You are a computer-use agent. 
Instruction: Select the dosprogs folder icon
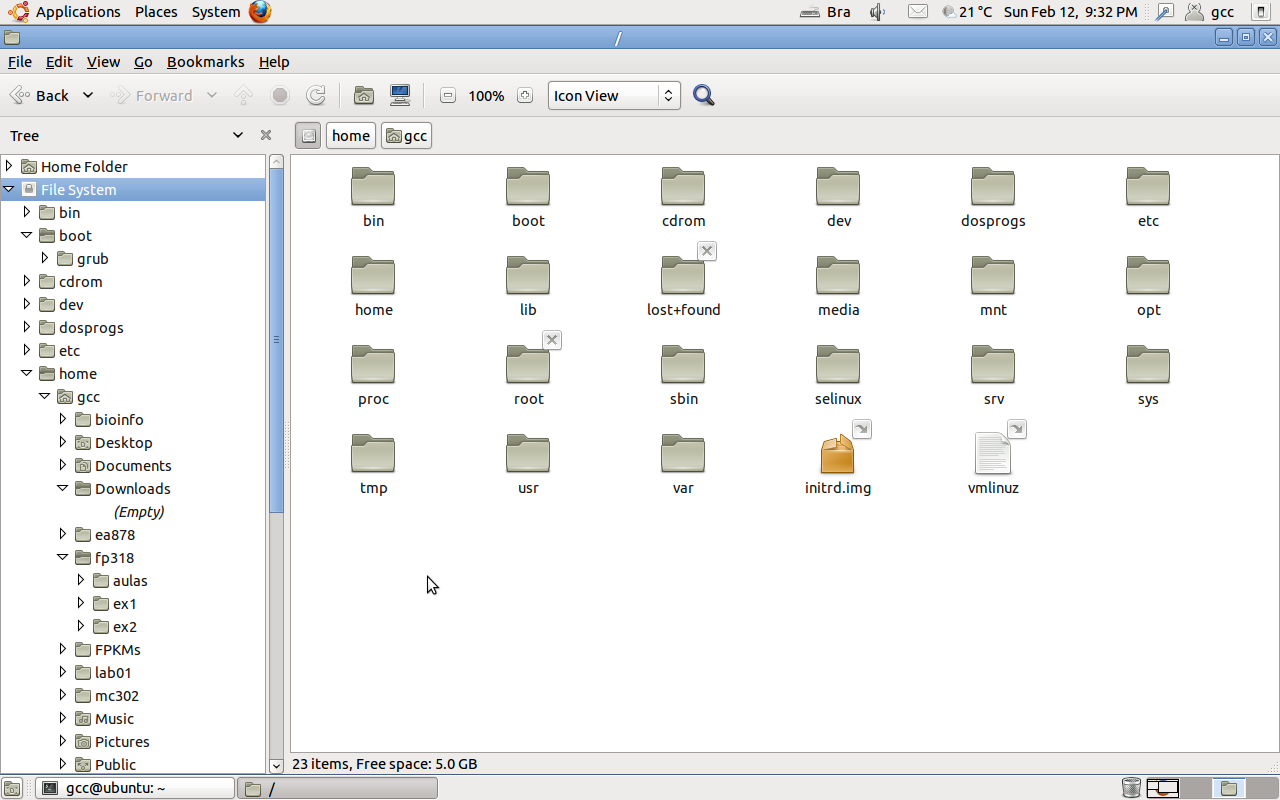(993, 187)
